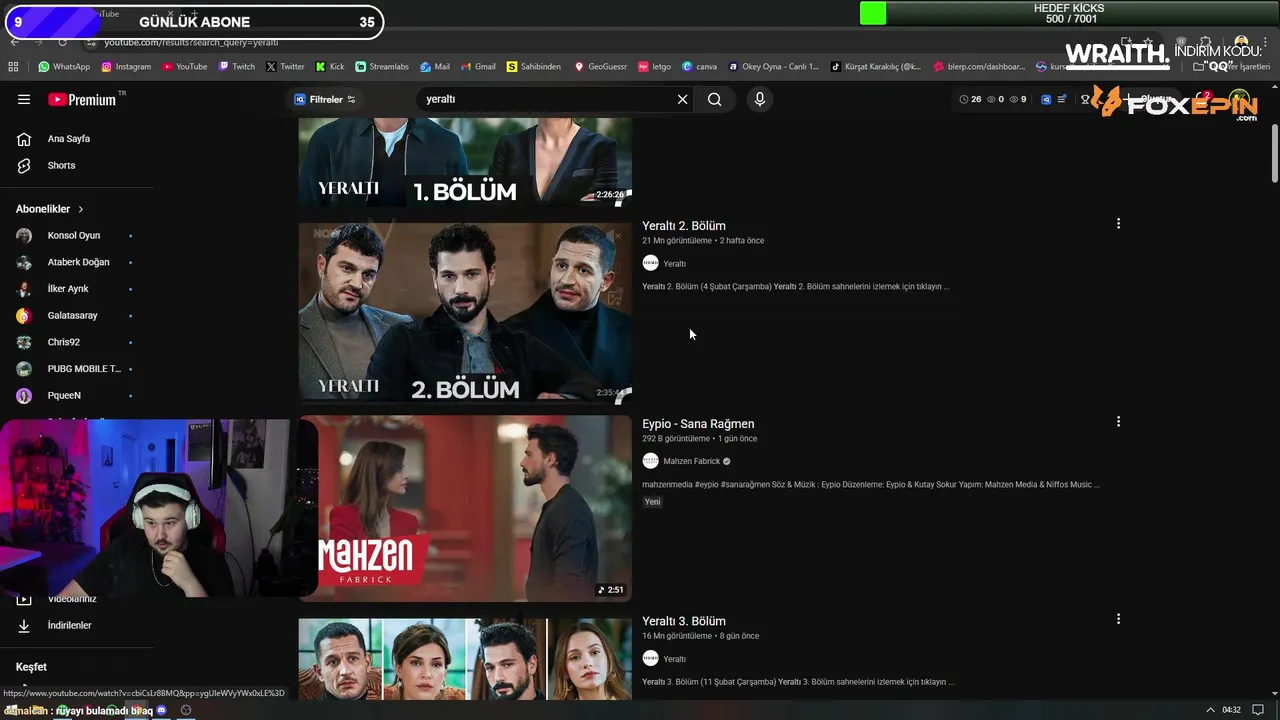Show hidden tray icons chevron

1210,710
